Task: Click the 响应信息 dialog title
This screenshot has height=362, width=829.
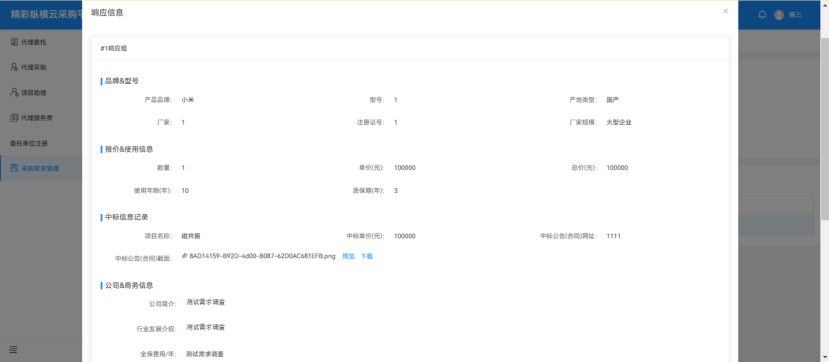Action: click(x=107, y=13)
